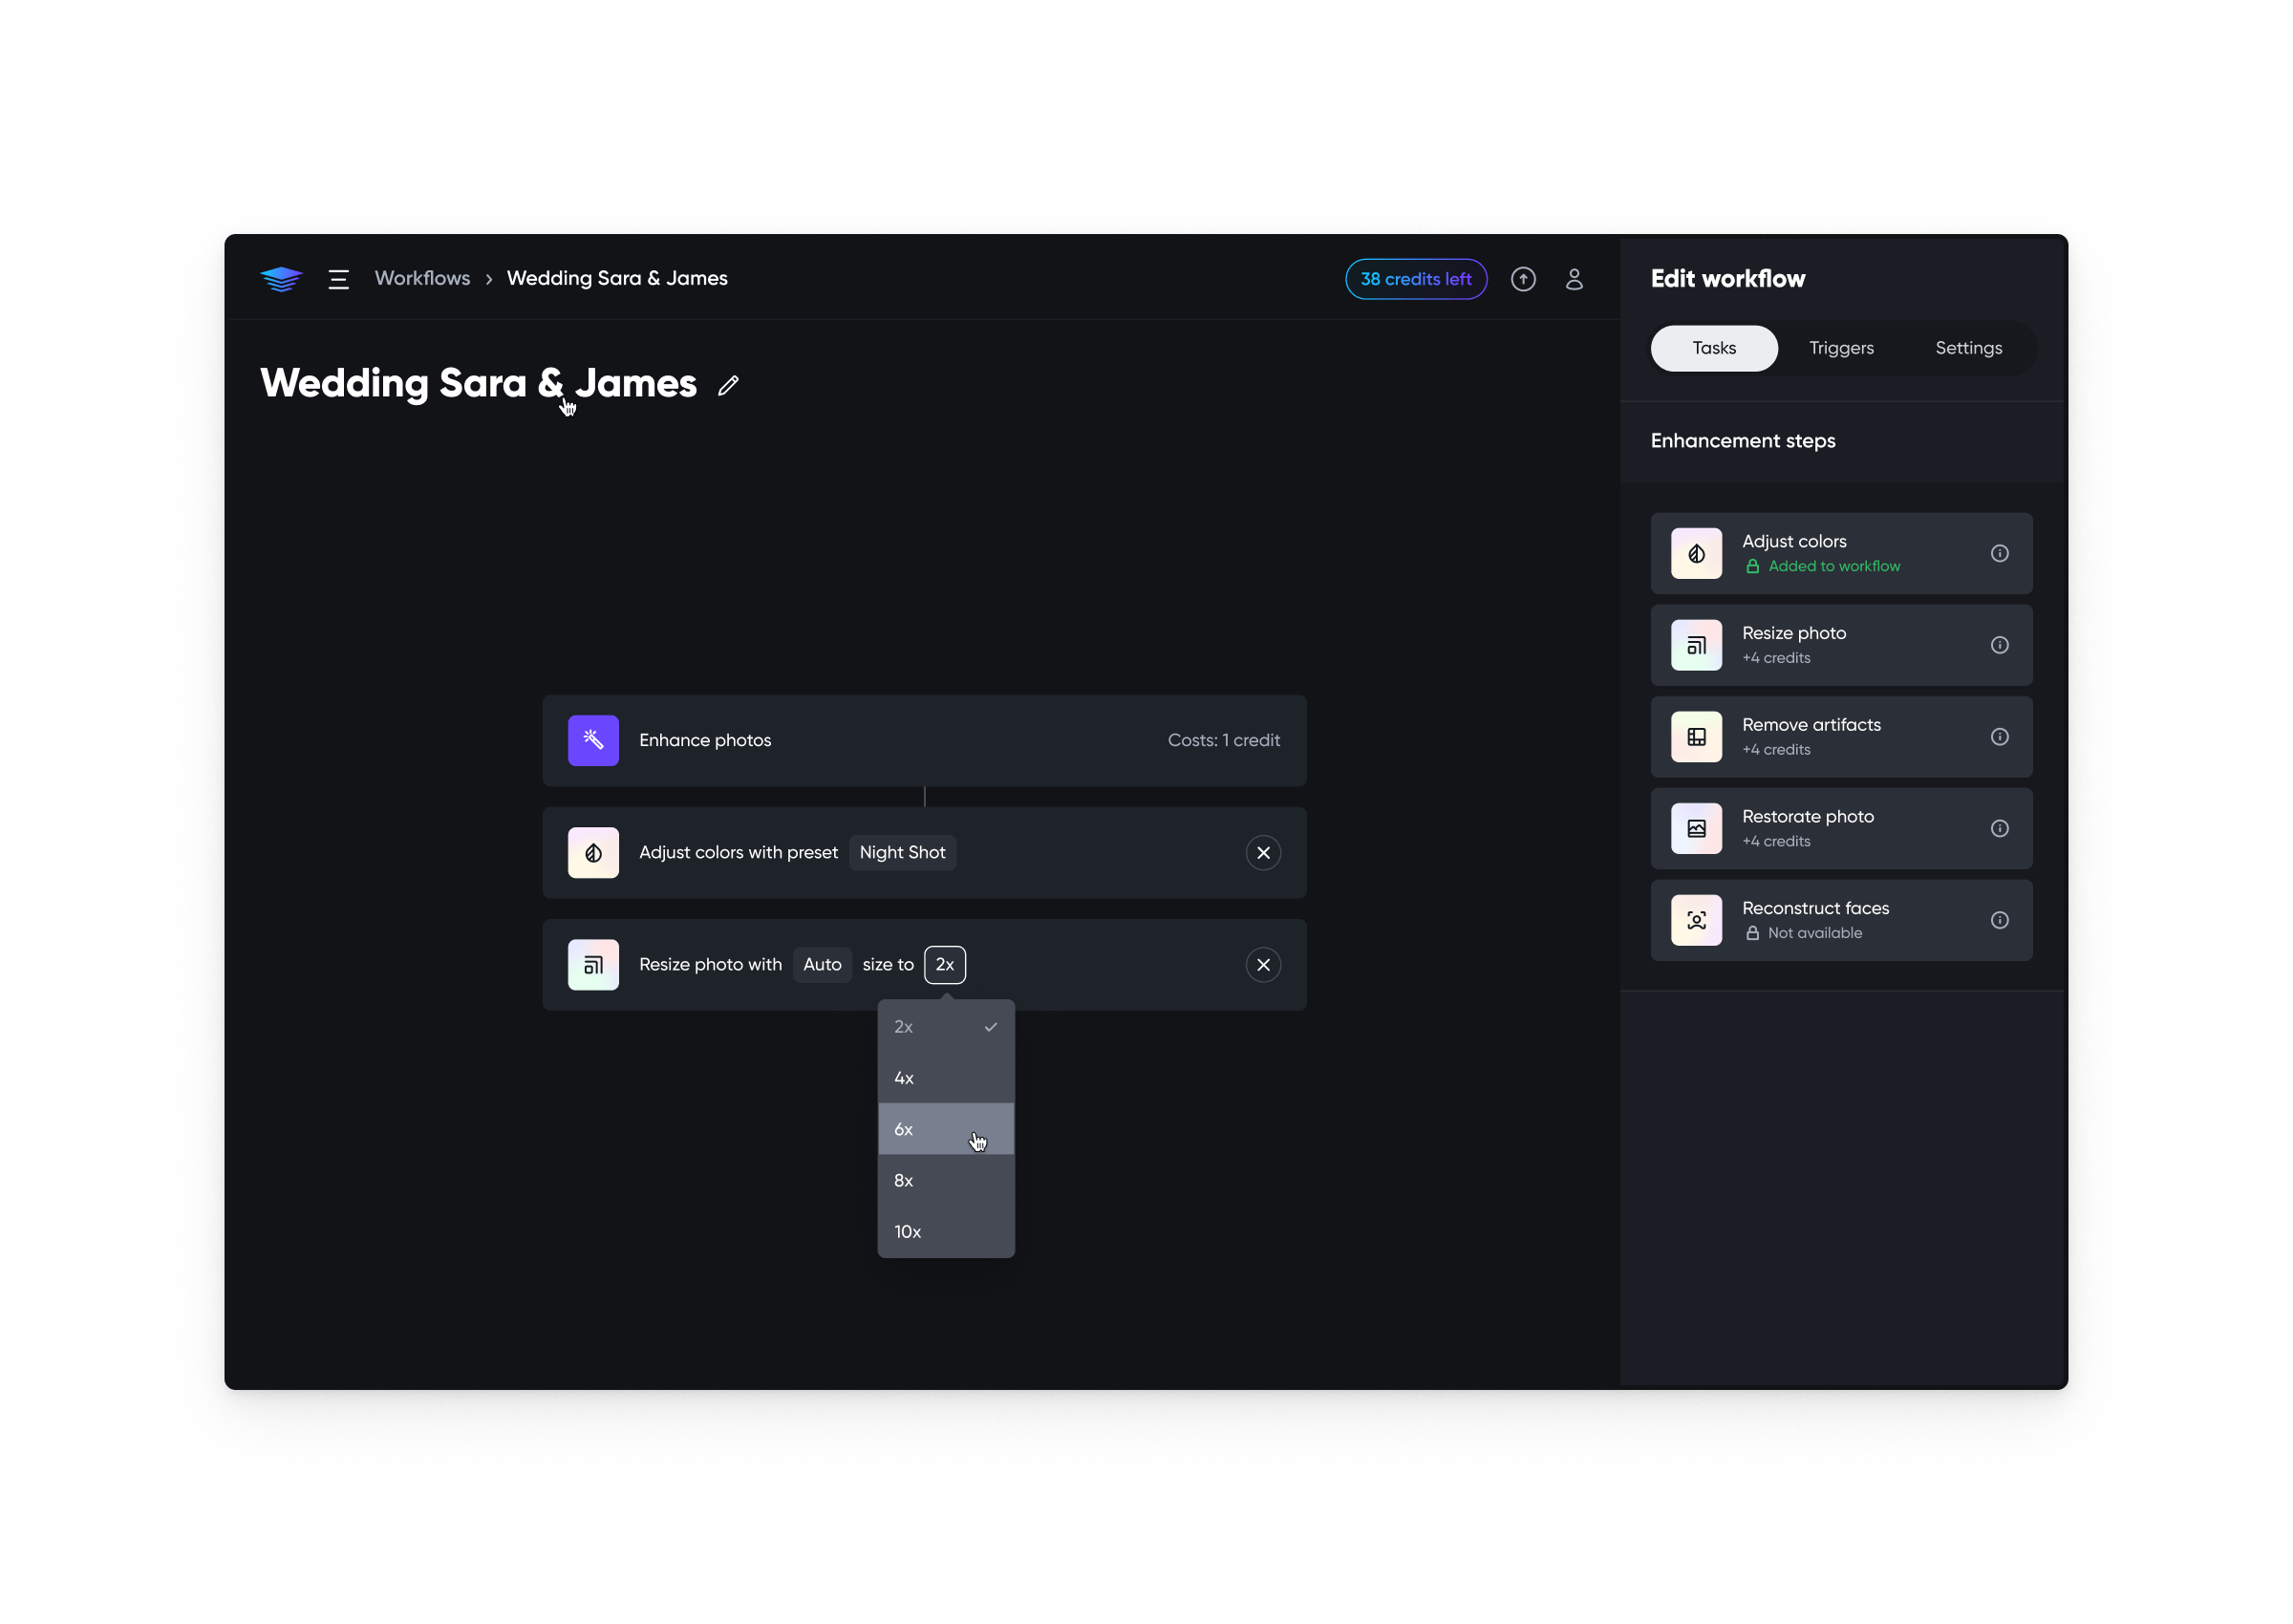Open the user profile icon
Image resolution: width=2293 pixels, height=1624 pixels.
[x=1573, y=279]
